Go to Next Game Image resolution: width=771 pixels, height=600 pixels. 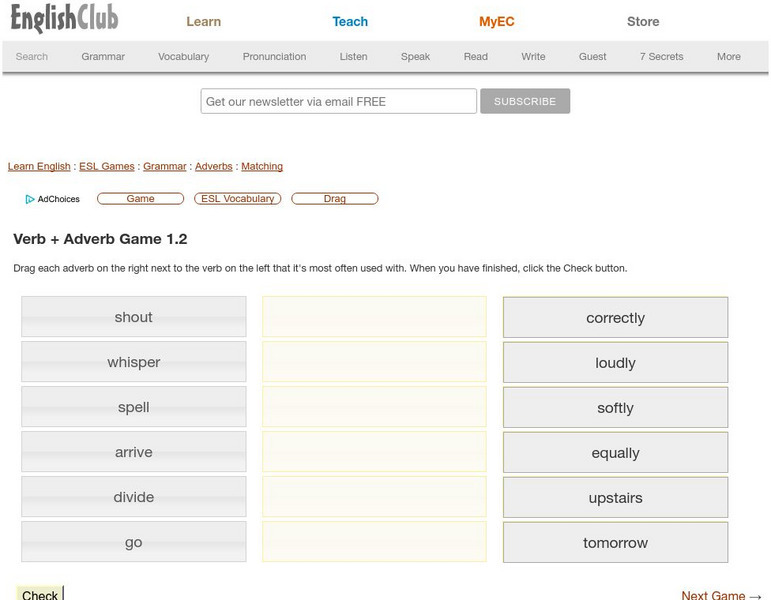click(720, 595)
